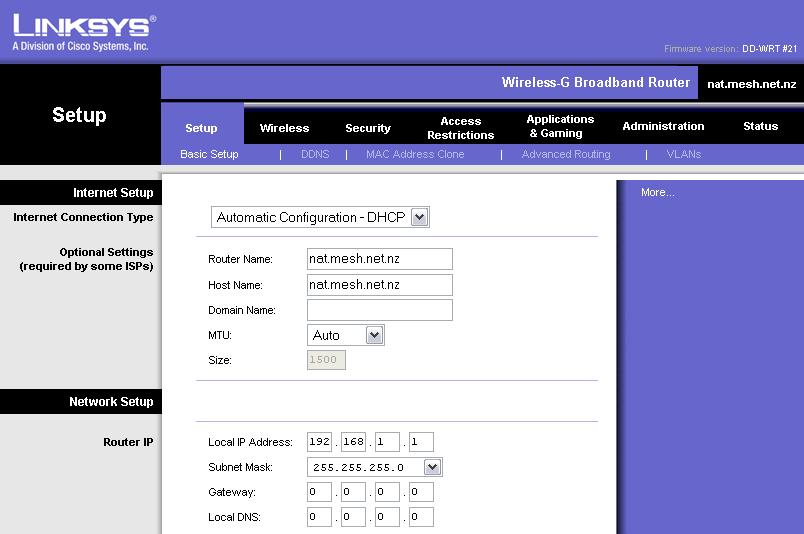The height and width of the screenshot is (534, 804).
Task: Open the MAC Address Clone sub-tab
Action: coord(415,154)
